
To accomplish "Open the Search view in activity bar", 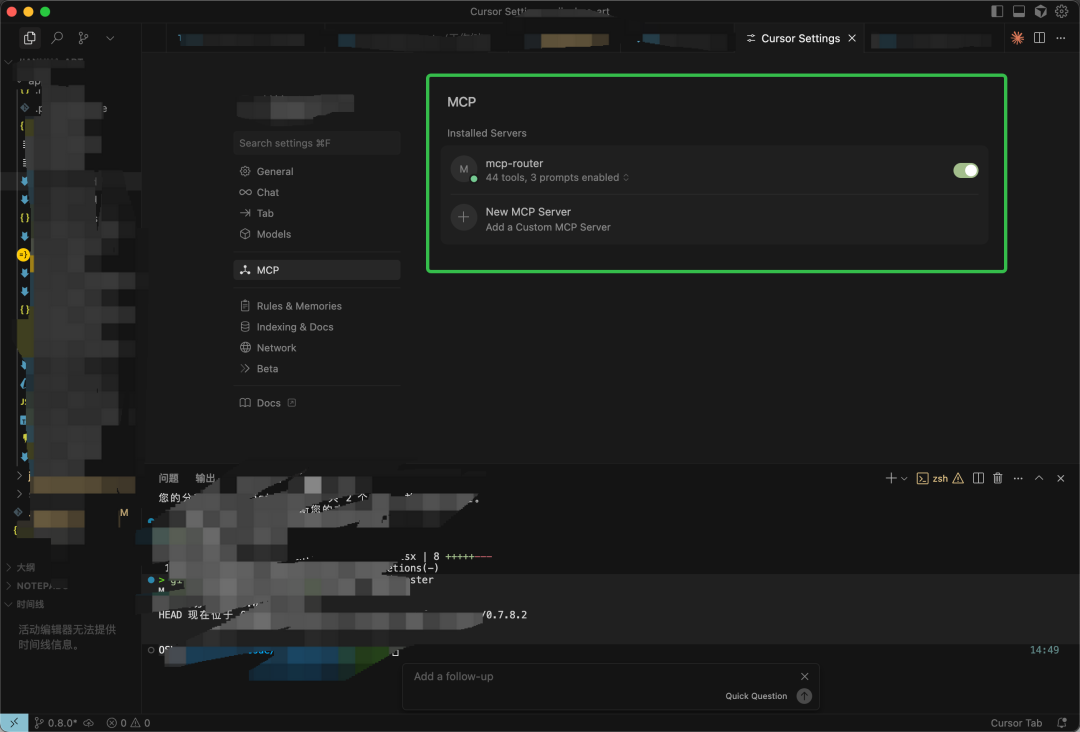I will [57, 38].
